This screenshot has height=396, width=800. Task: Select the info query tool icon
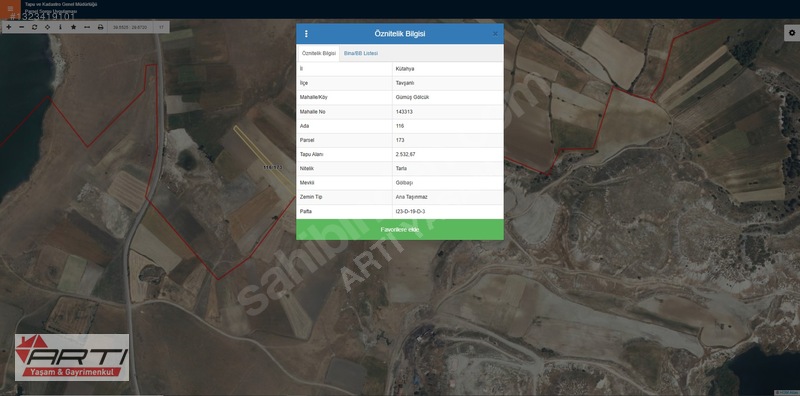coord(60,27)
